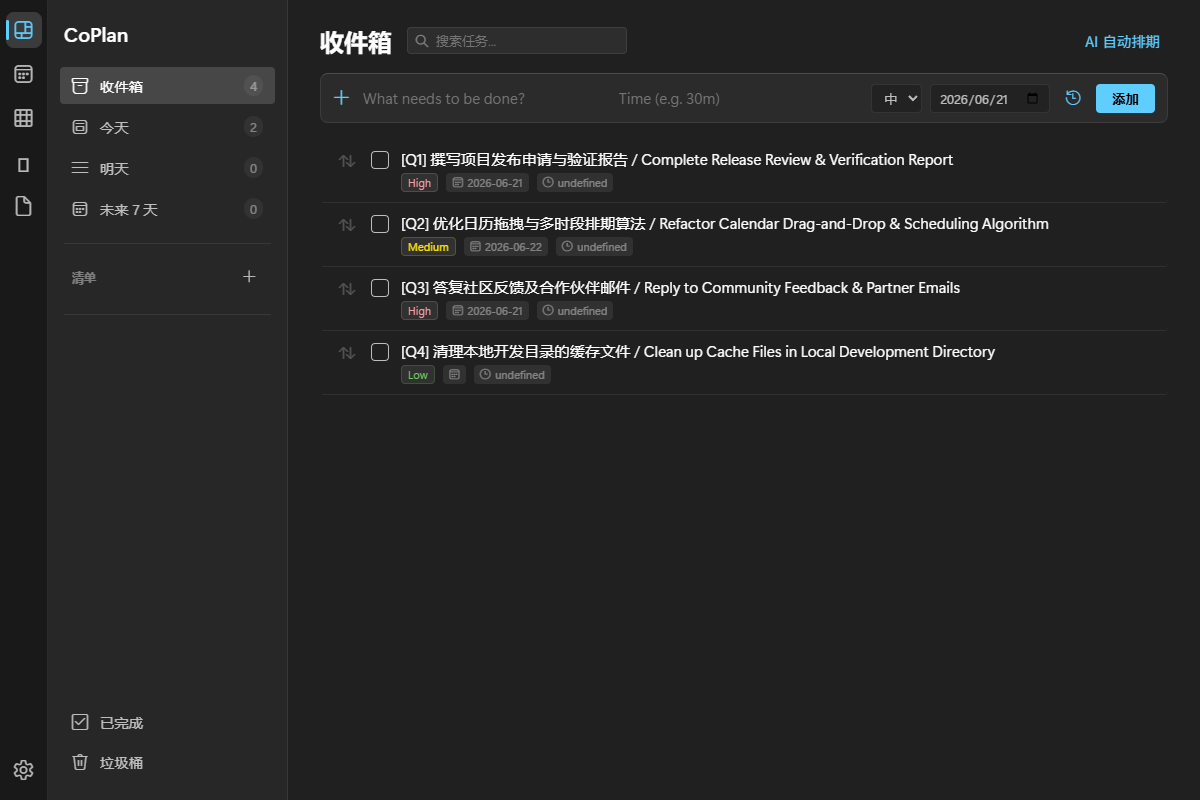
Task: Click the Low priority tag on Q4
Action: point(418,375)
